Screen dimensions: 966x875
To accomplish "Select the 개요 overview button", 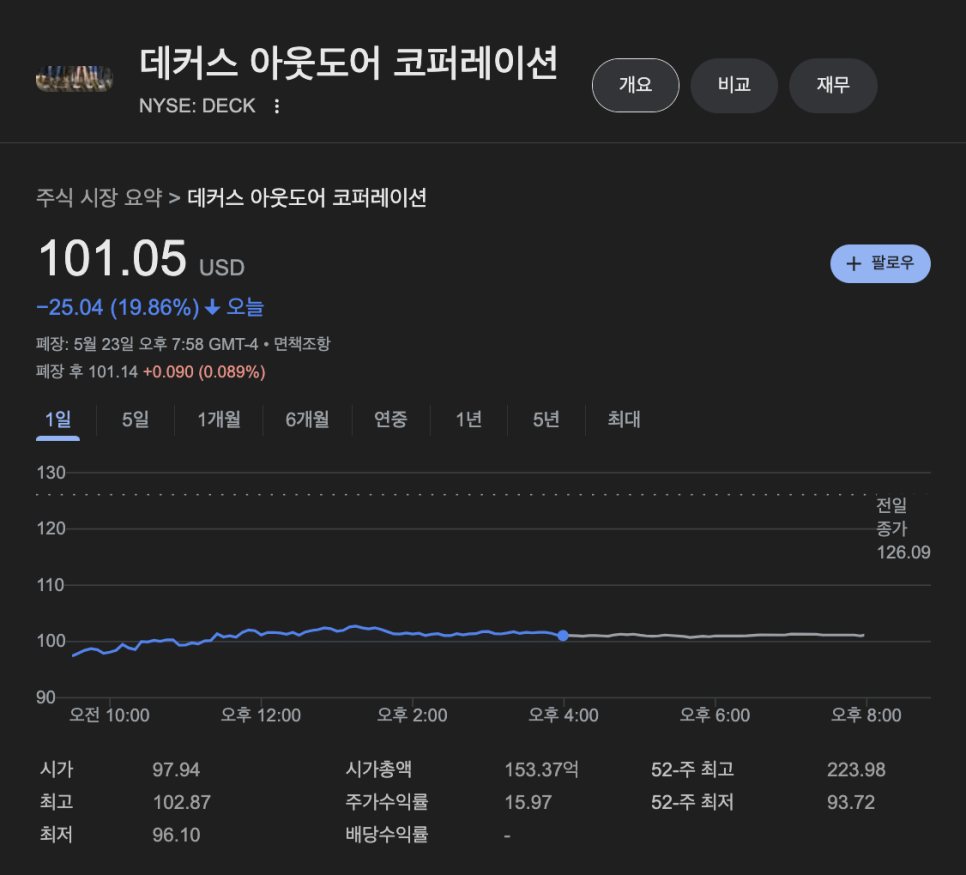I will click(x=635, y=85).
